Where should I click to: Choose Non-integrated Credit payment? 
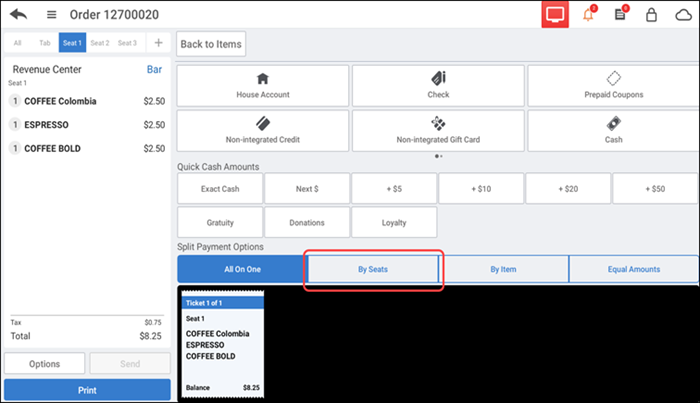pyautogui.click(x=263, y=131)
